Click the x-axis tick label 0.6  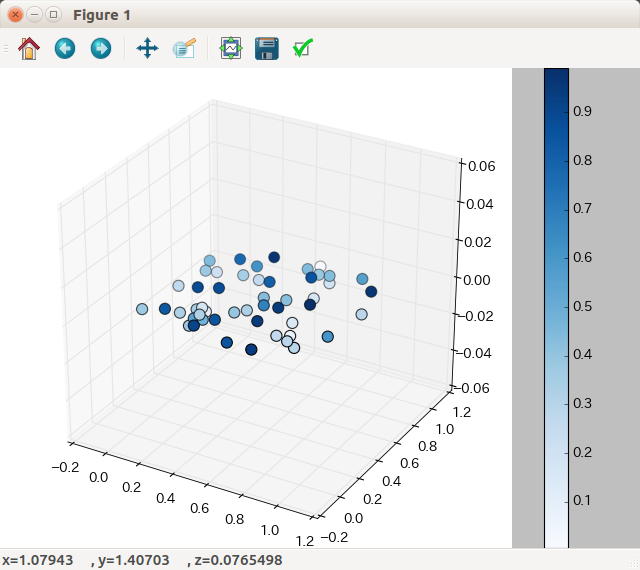click(200, 508)
